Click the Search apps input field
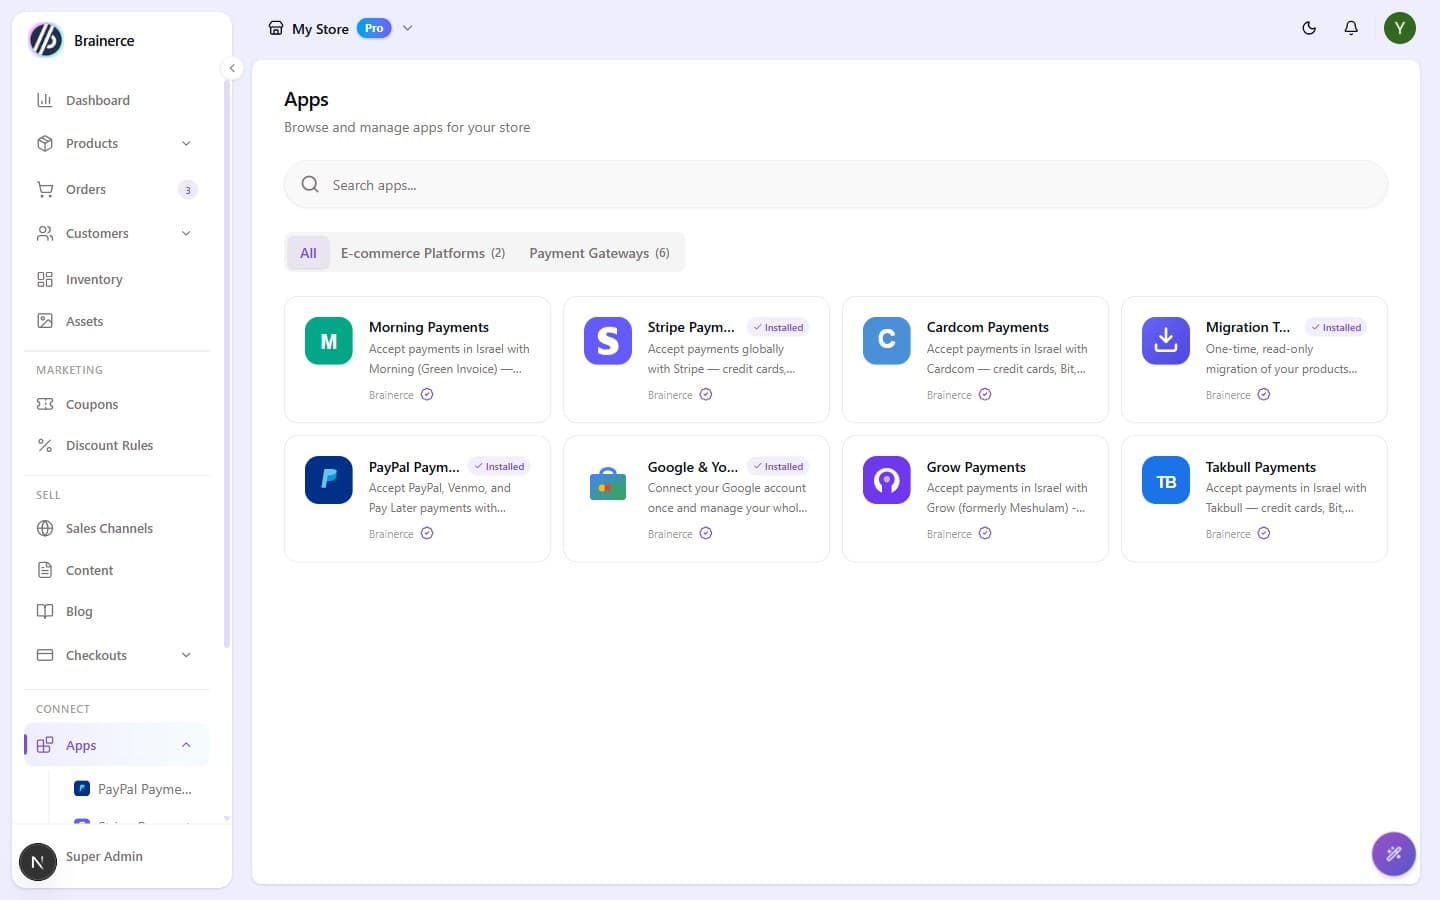The image size is (1440, 900). 836,185
